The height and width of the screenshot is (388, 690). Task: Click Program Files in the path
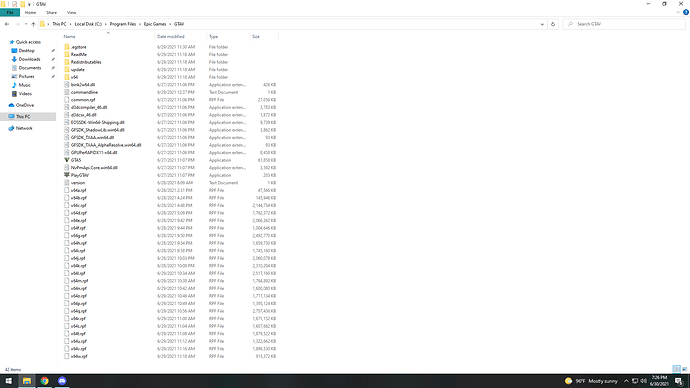pos(123,24)
